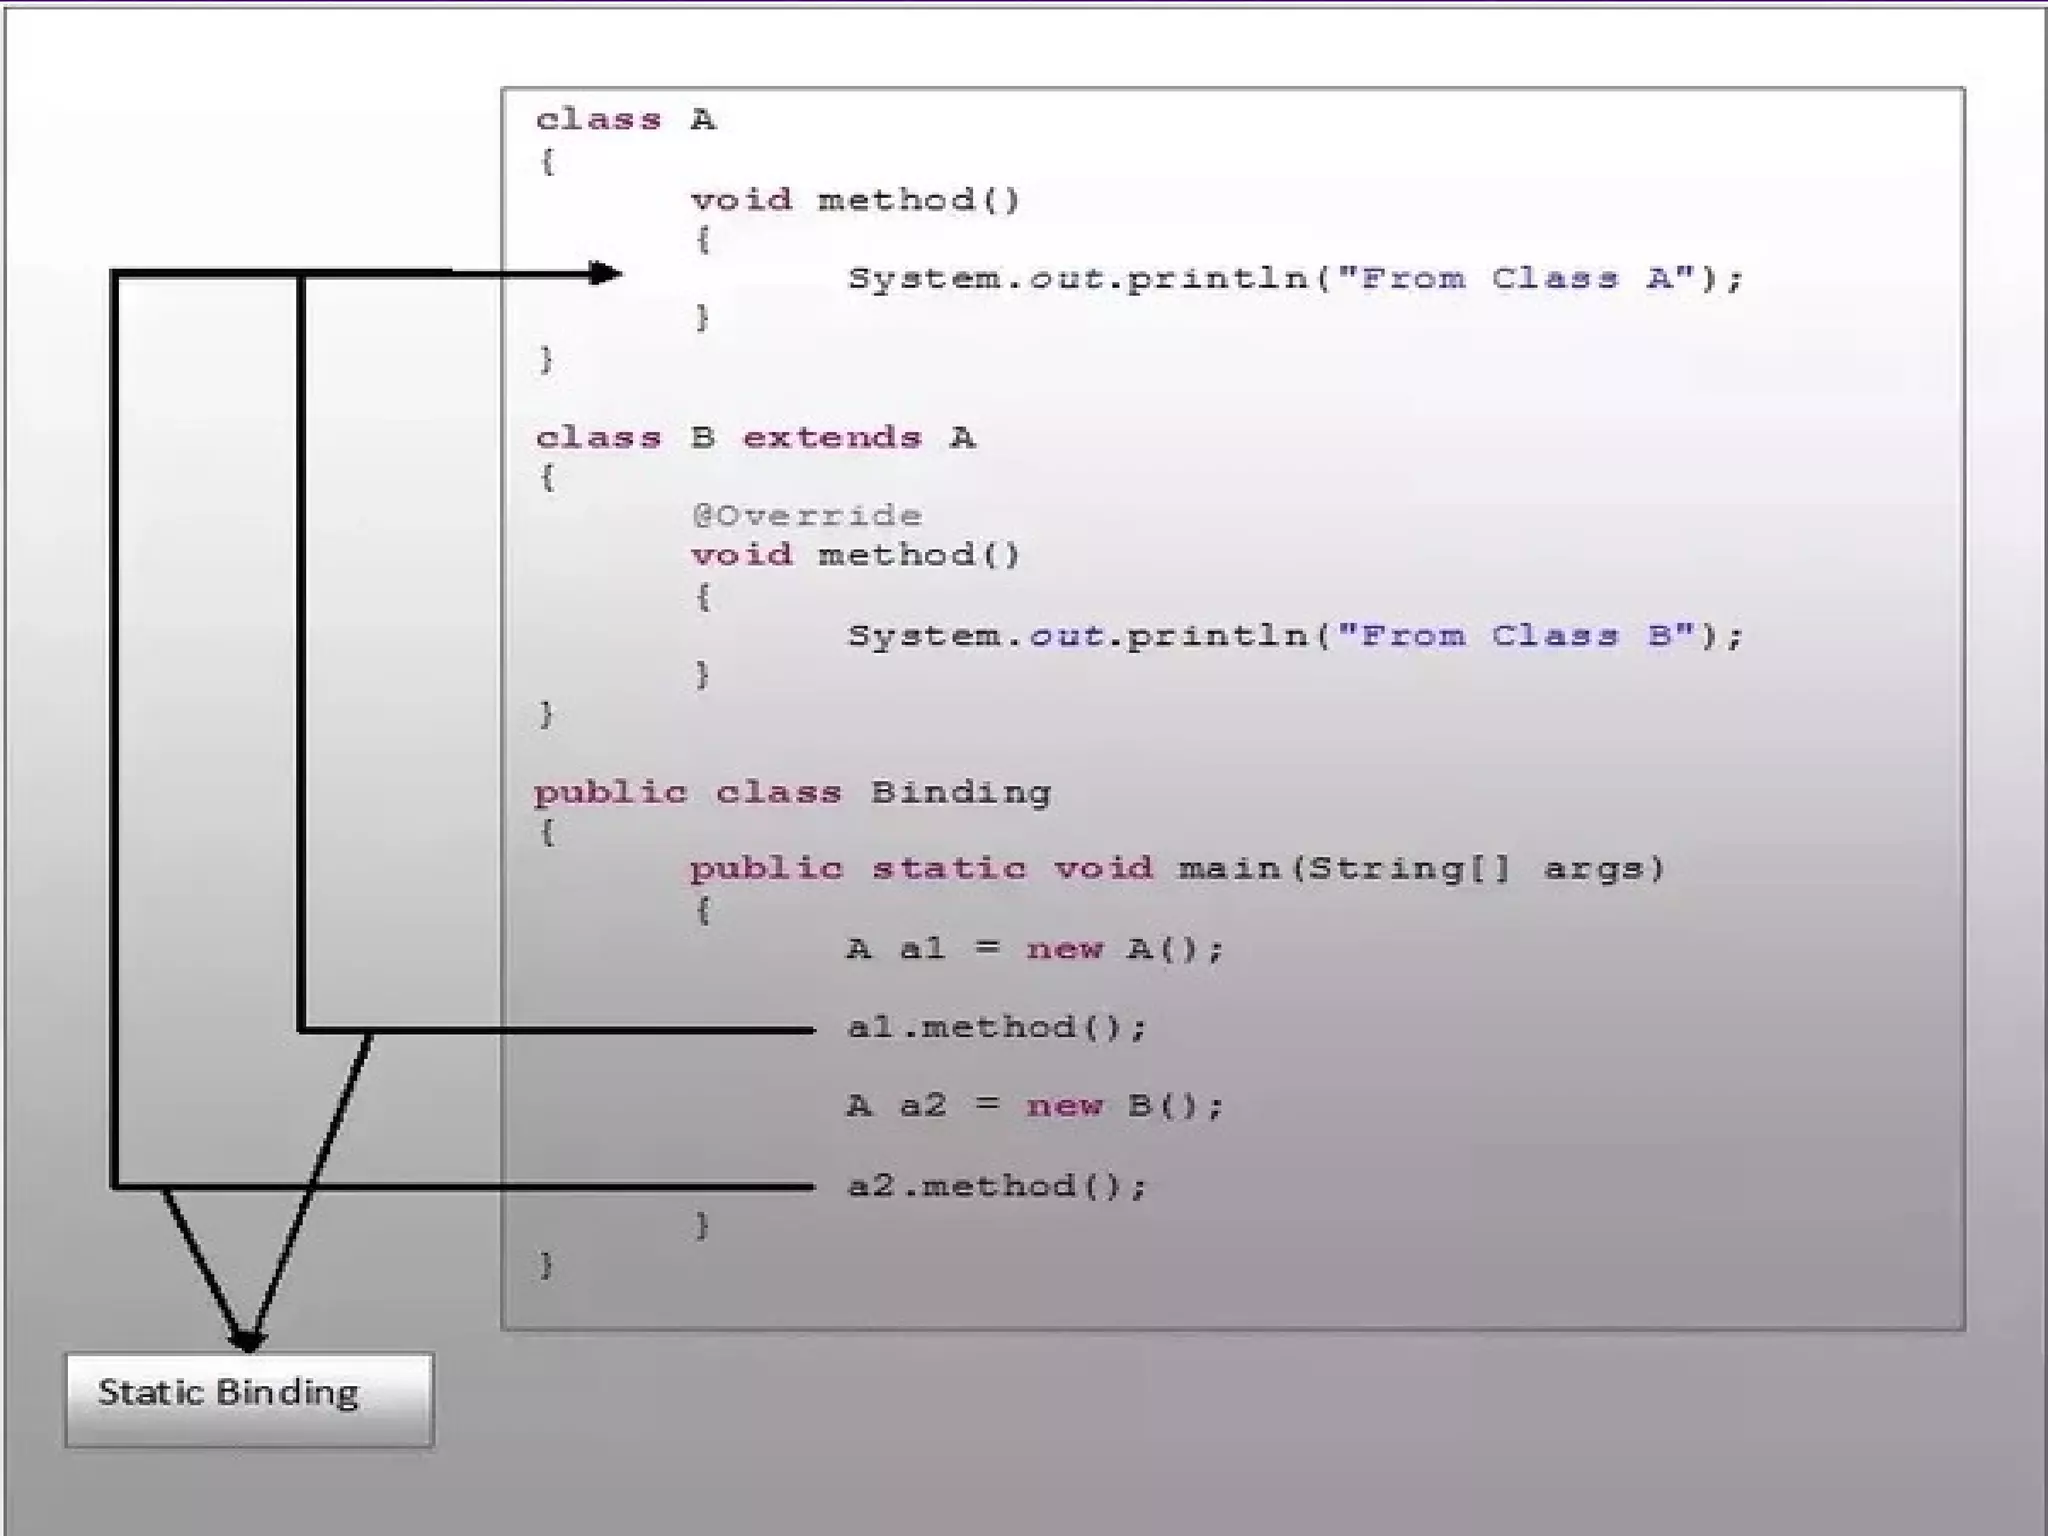Viewport: 2048px width, 1536px height.
Task: Click the a2.method(); call line
Action: coord(996,1186)
